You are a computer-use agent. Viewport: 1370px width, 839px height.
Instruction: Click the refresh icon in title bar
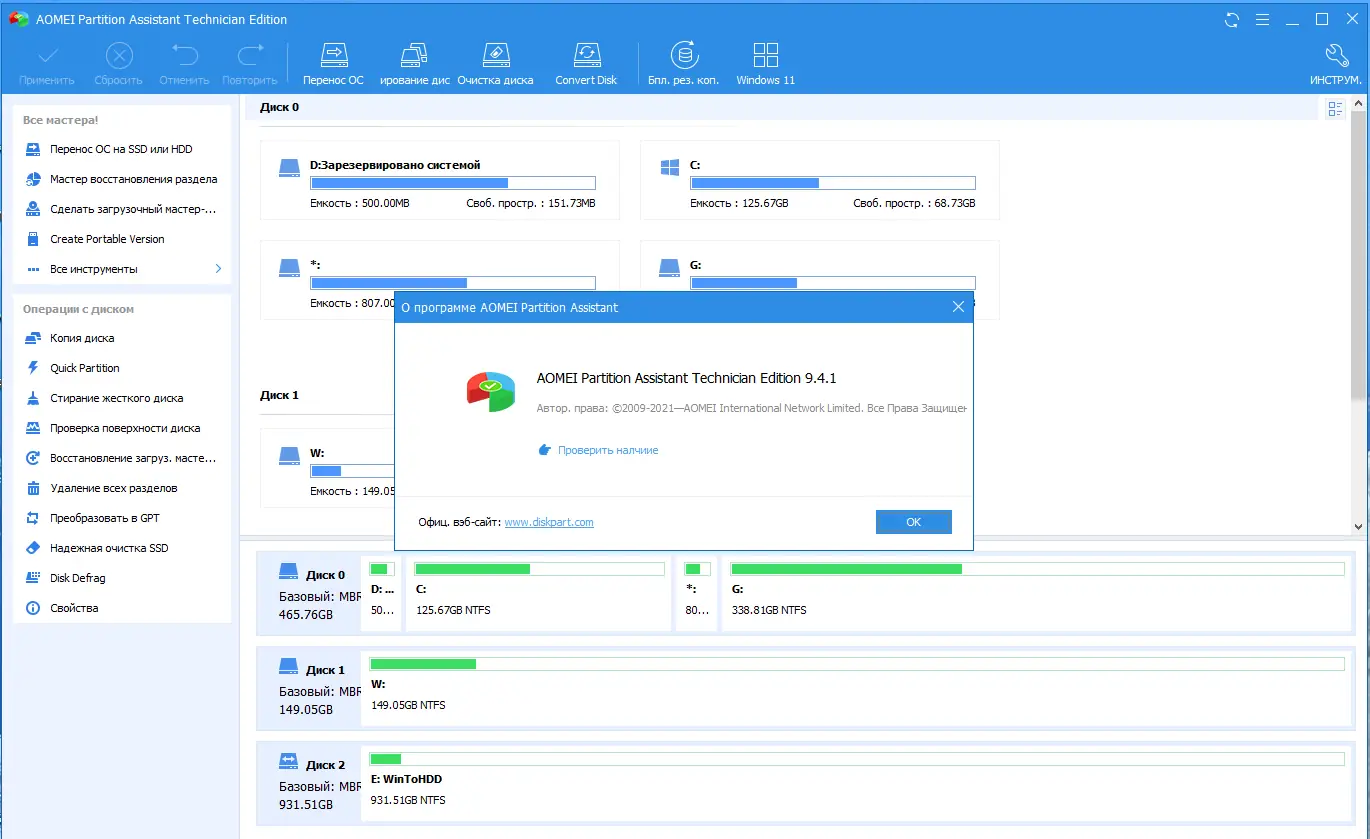point(1230,19)
